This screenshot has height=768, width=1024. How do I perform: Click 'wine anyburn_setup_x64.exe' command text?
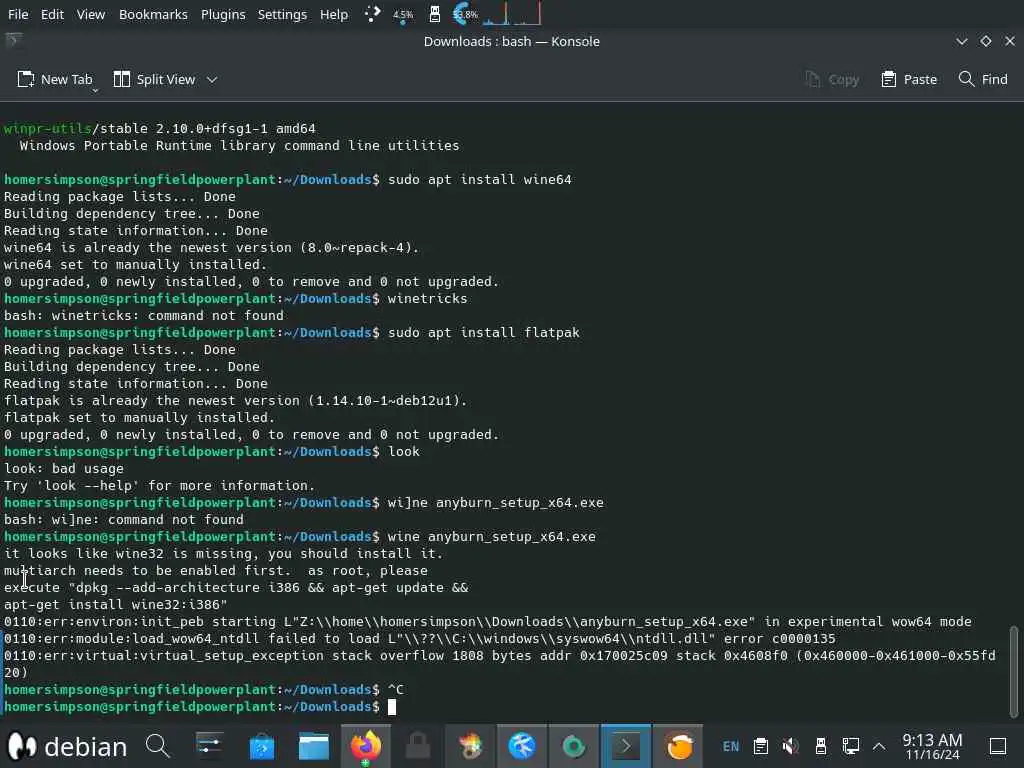coord(491,536)
